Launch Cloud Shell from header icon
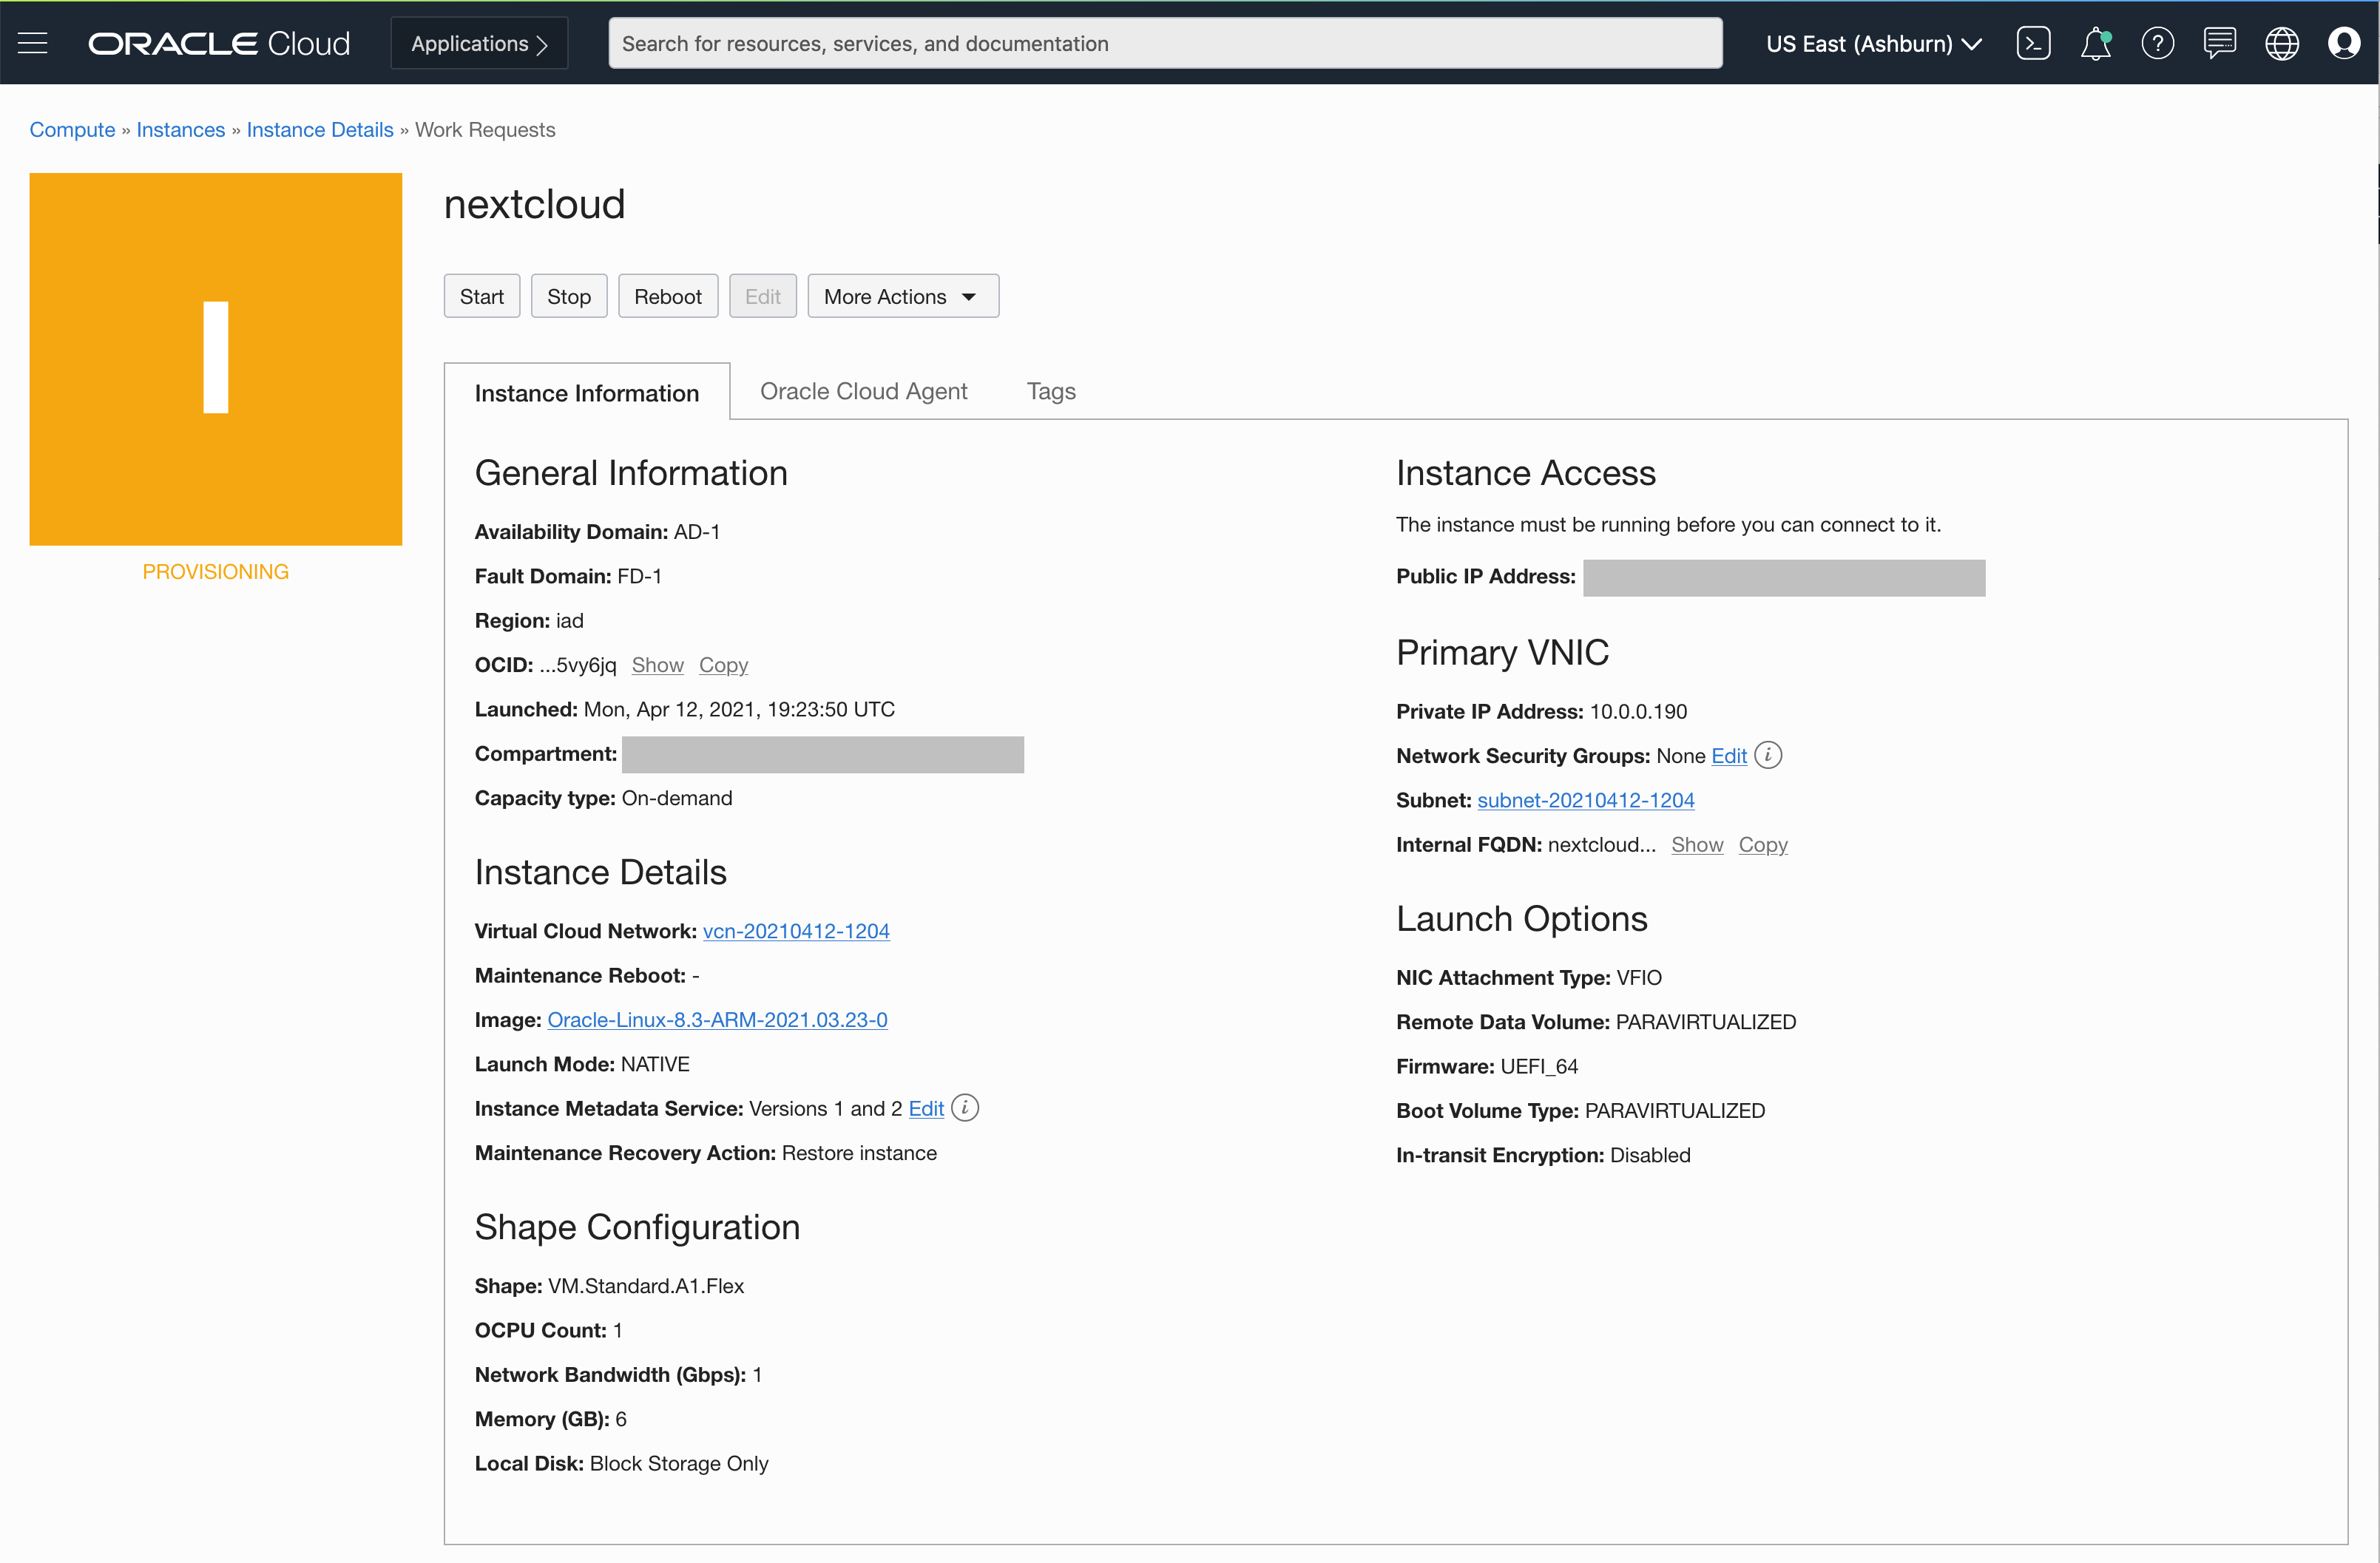 tap(2033, 43)
